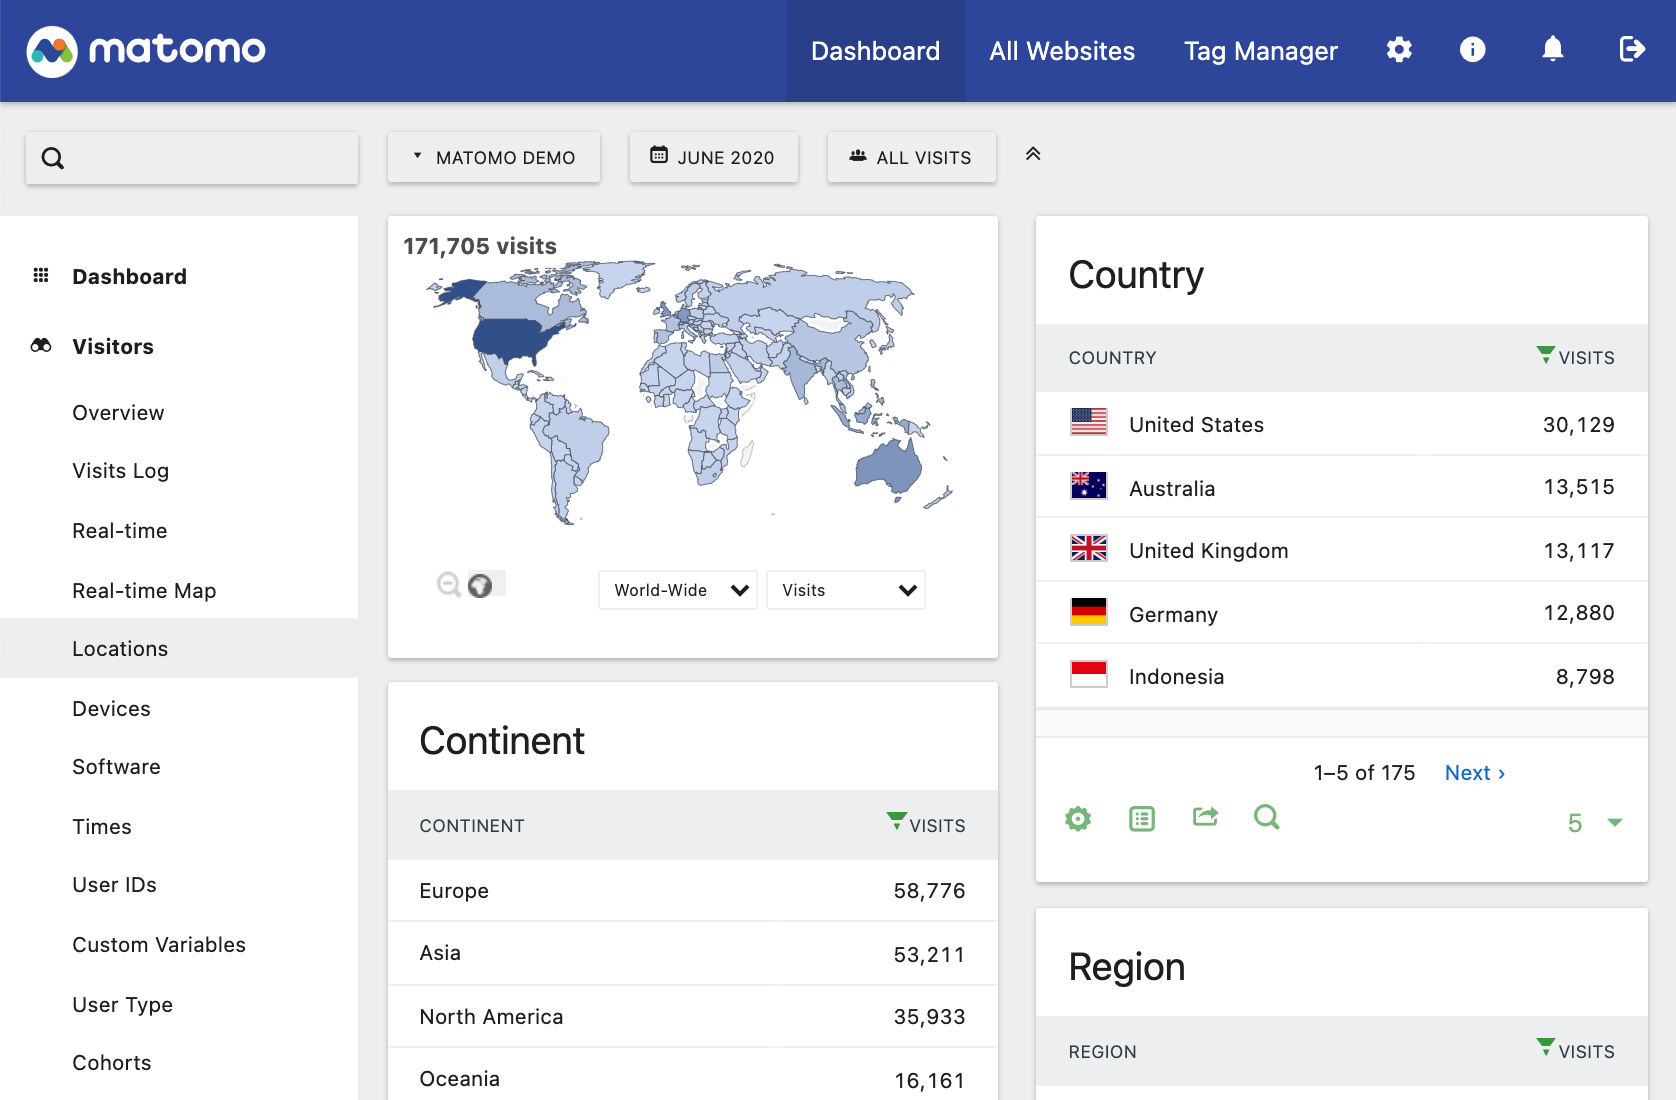1676x1100 pixels.
Task: Open the June 2020 date picker
Action: tap(713, 157)
